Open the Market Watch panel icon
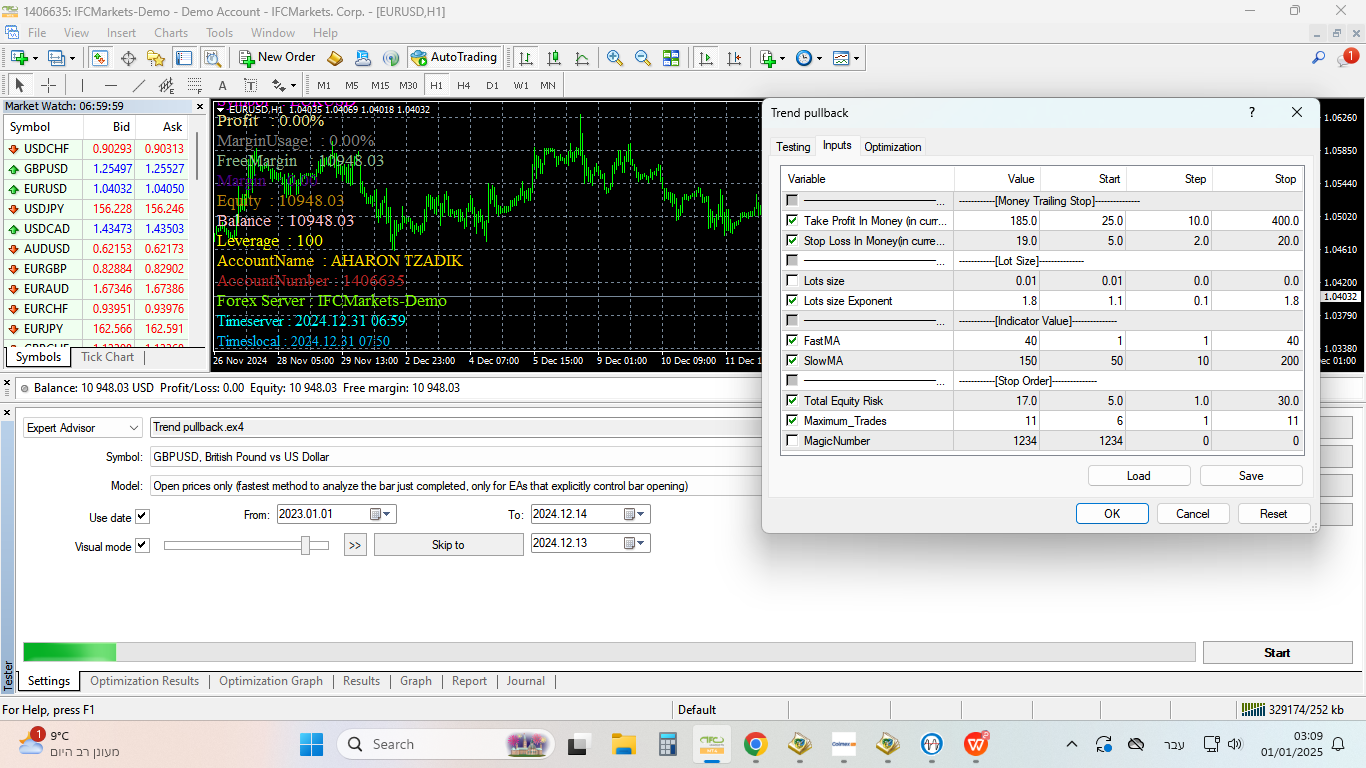This screenshot has height=768, width=1366. [100, 58]
